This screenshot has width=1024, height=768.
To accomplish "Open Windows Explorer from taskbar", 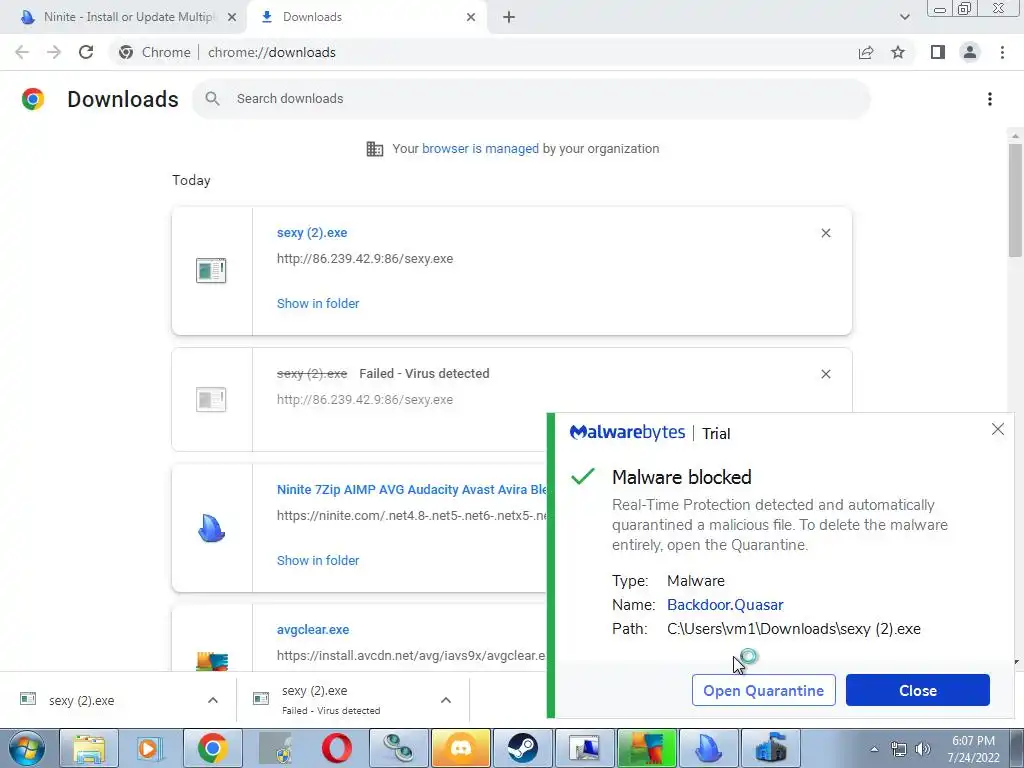I will tap(89, 748).
